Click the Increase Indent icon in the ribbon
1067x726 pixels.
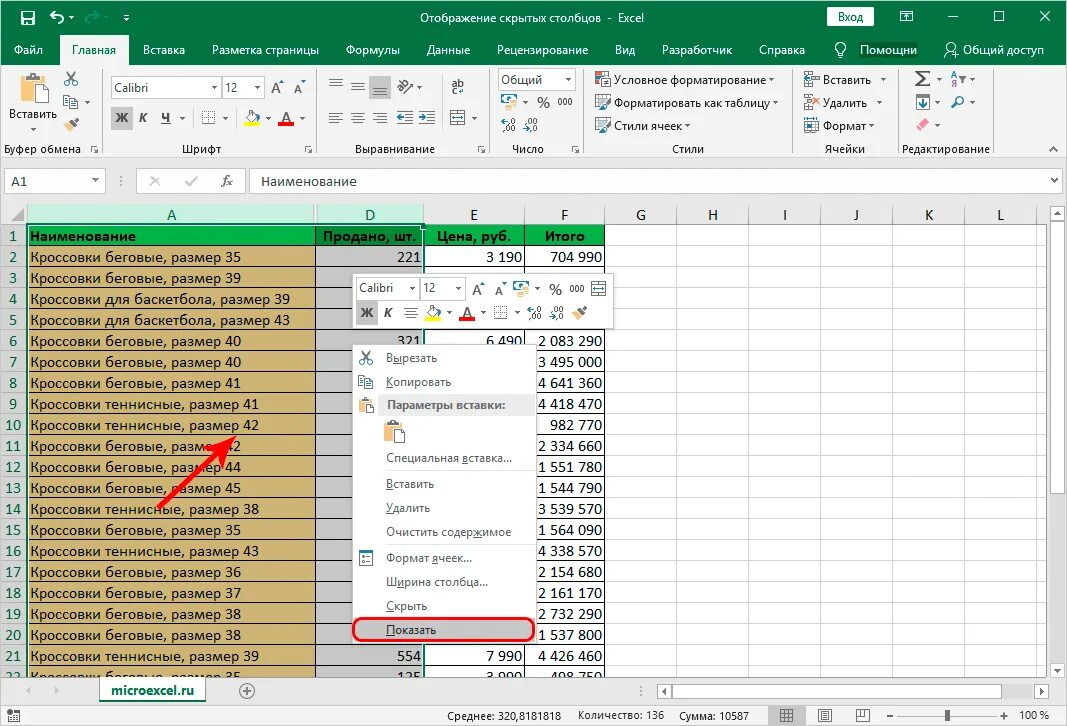427,118
